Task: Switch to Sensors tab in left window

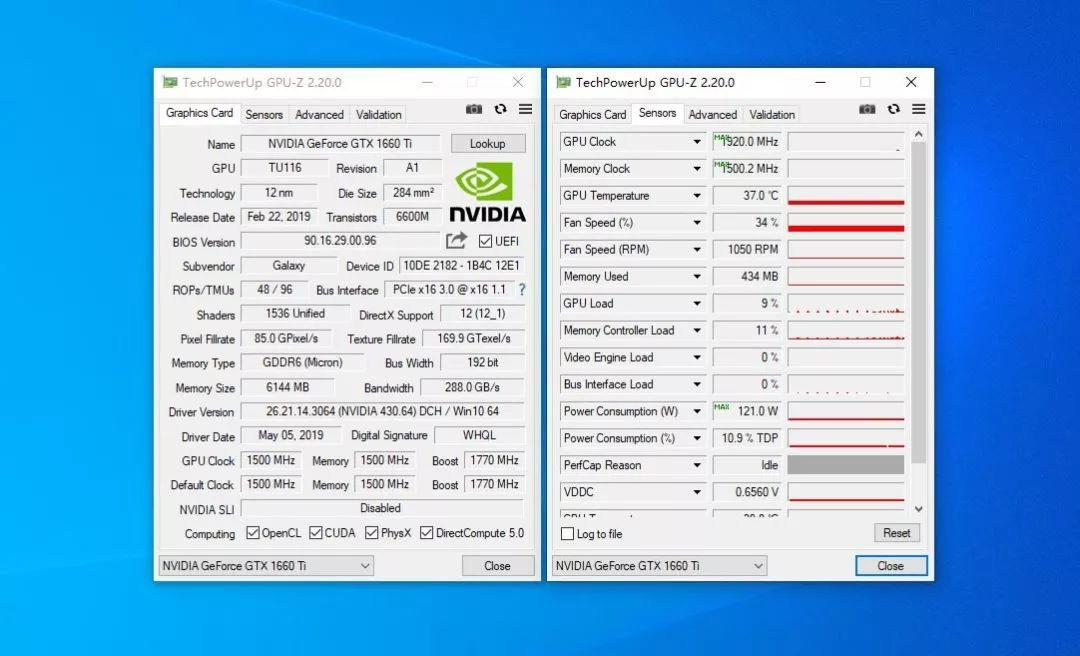Action: tap(264, 114)
